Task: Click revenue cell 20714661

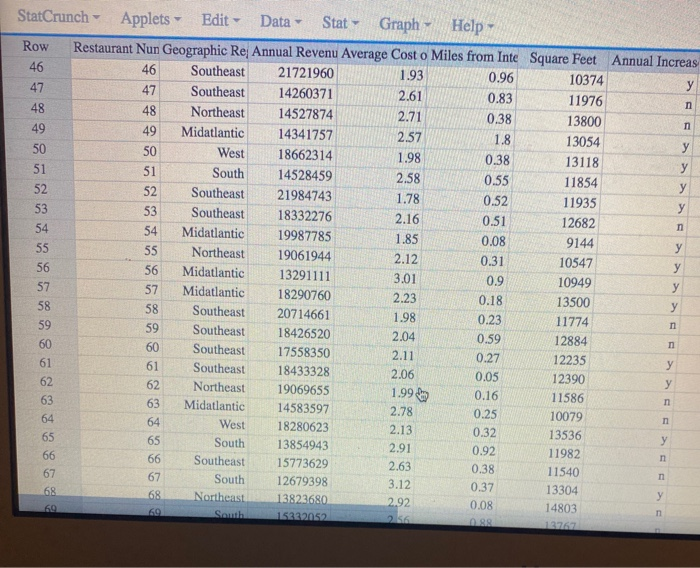Action: 303,314
